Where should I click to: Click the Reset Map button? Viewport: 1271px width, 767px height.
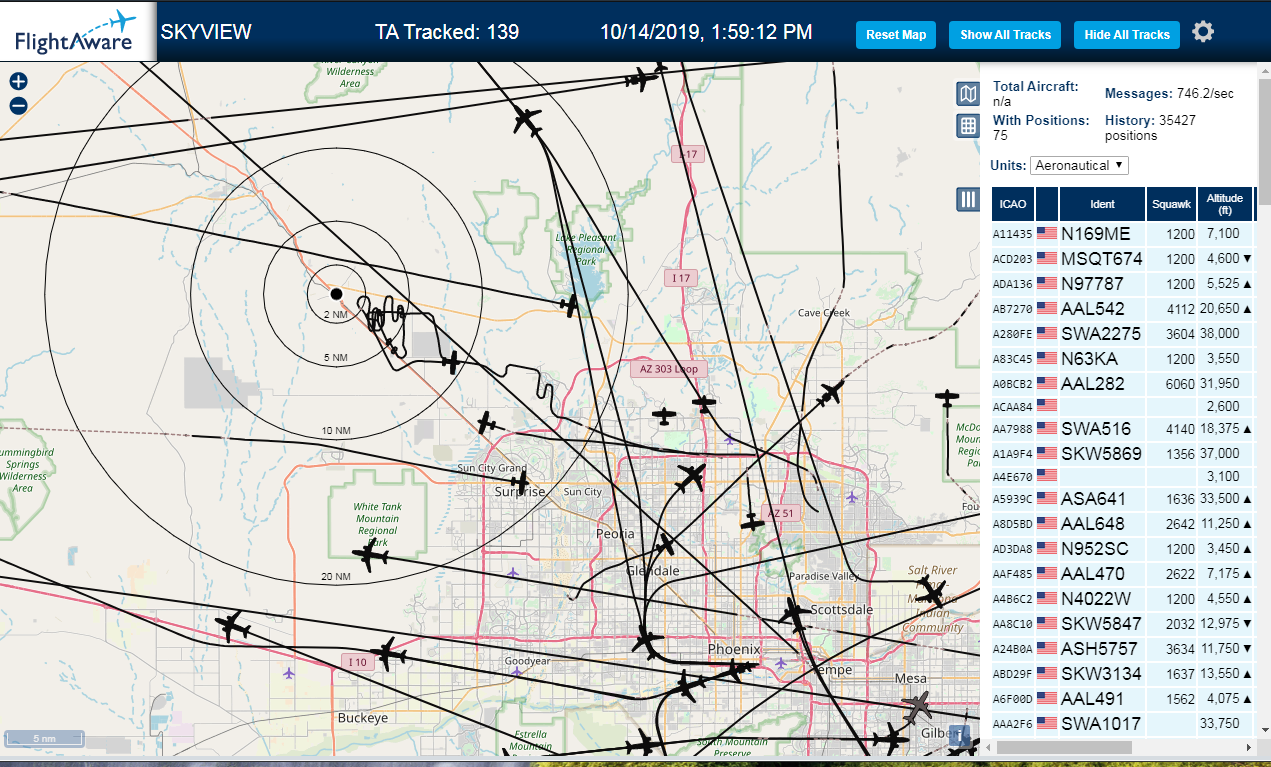click(896, 34)
